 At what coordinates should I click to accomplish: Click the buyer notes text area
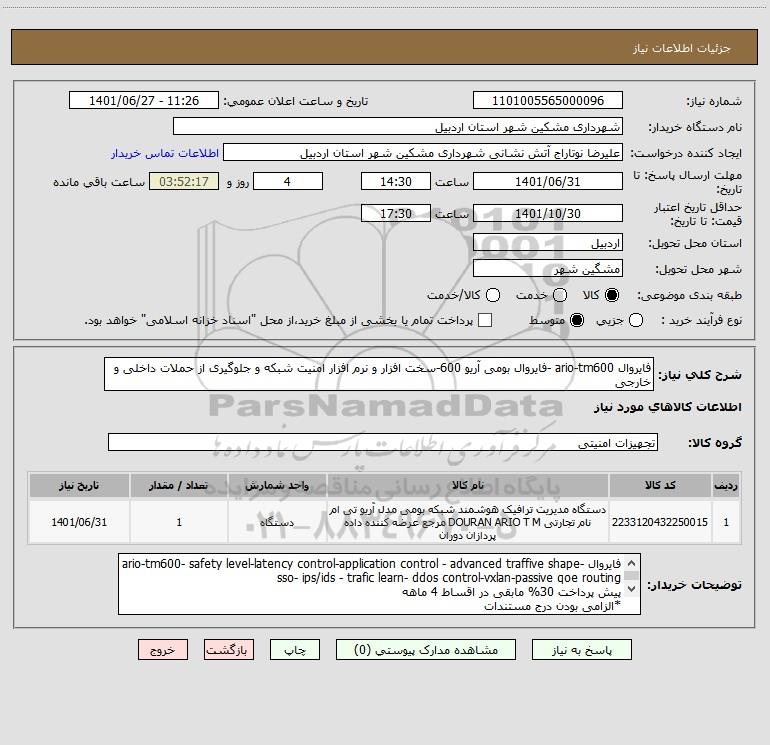coord(379,584)
